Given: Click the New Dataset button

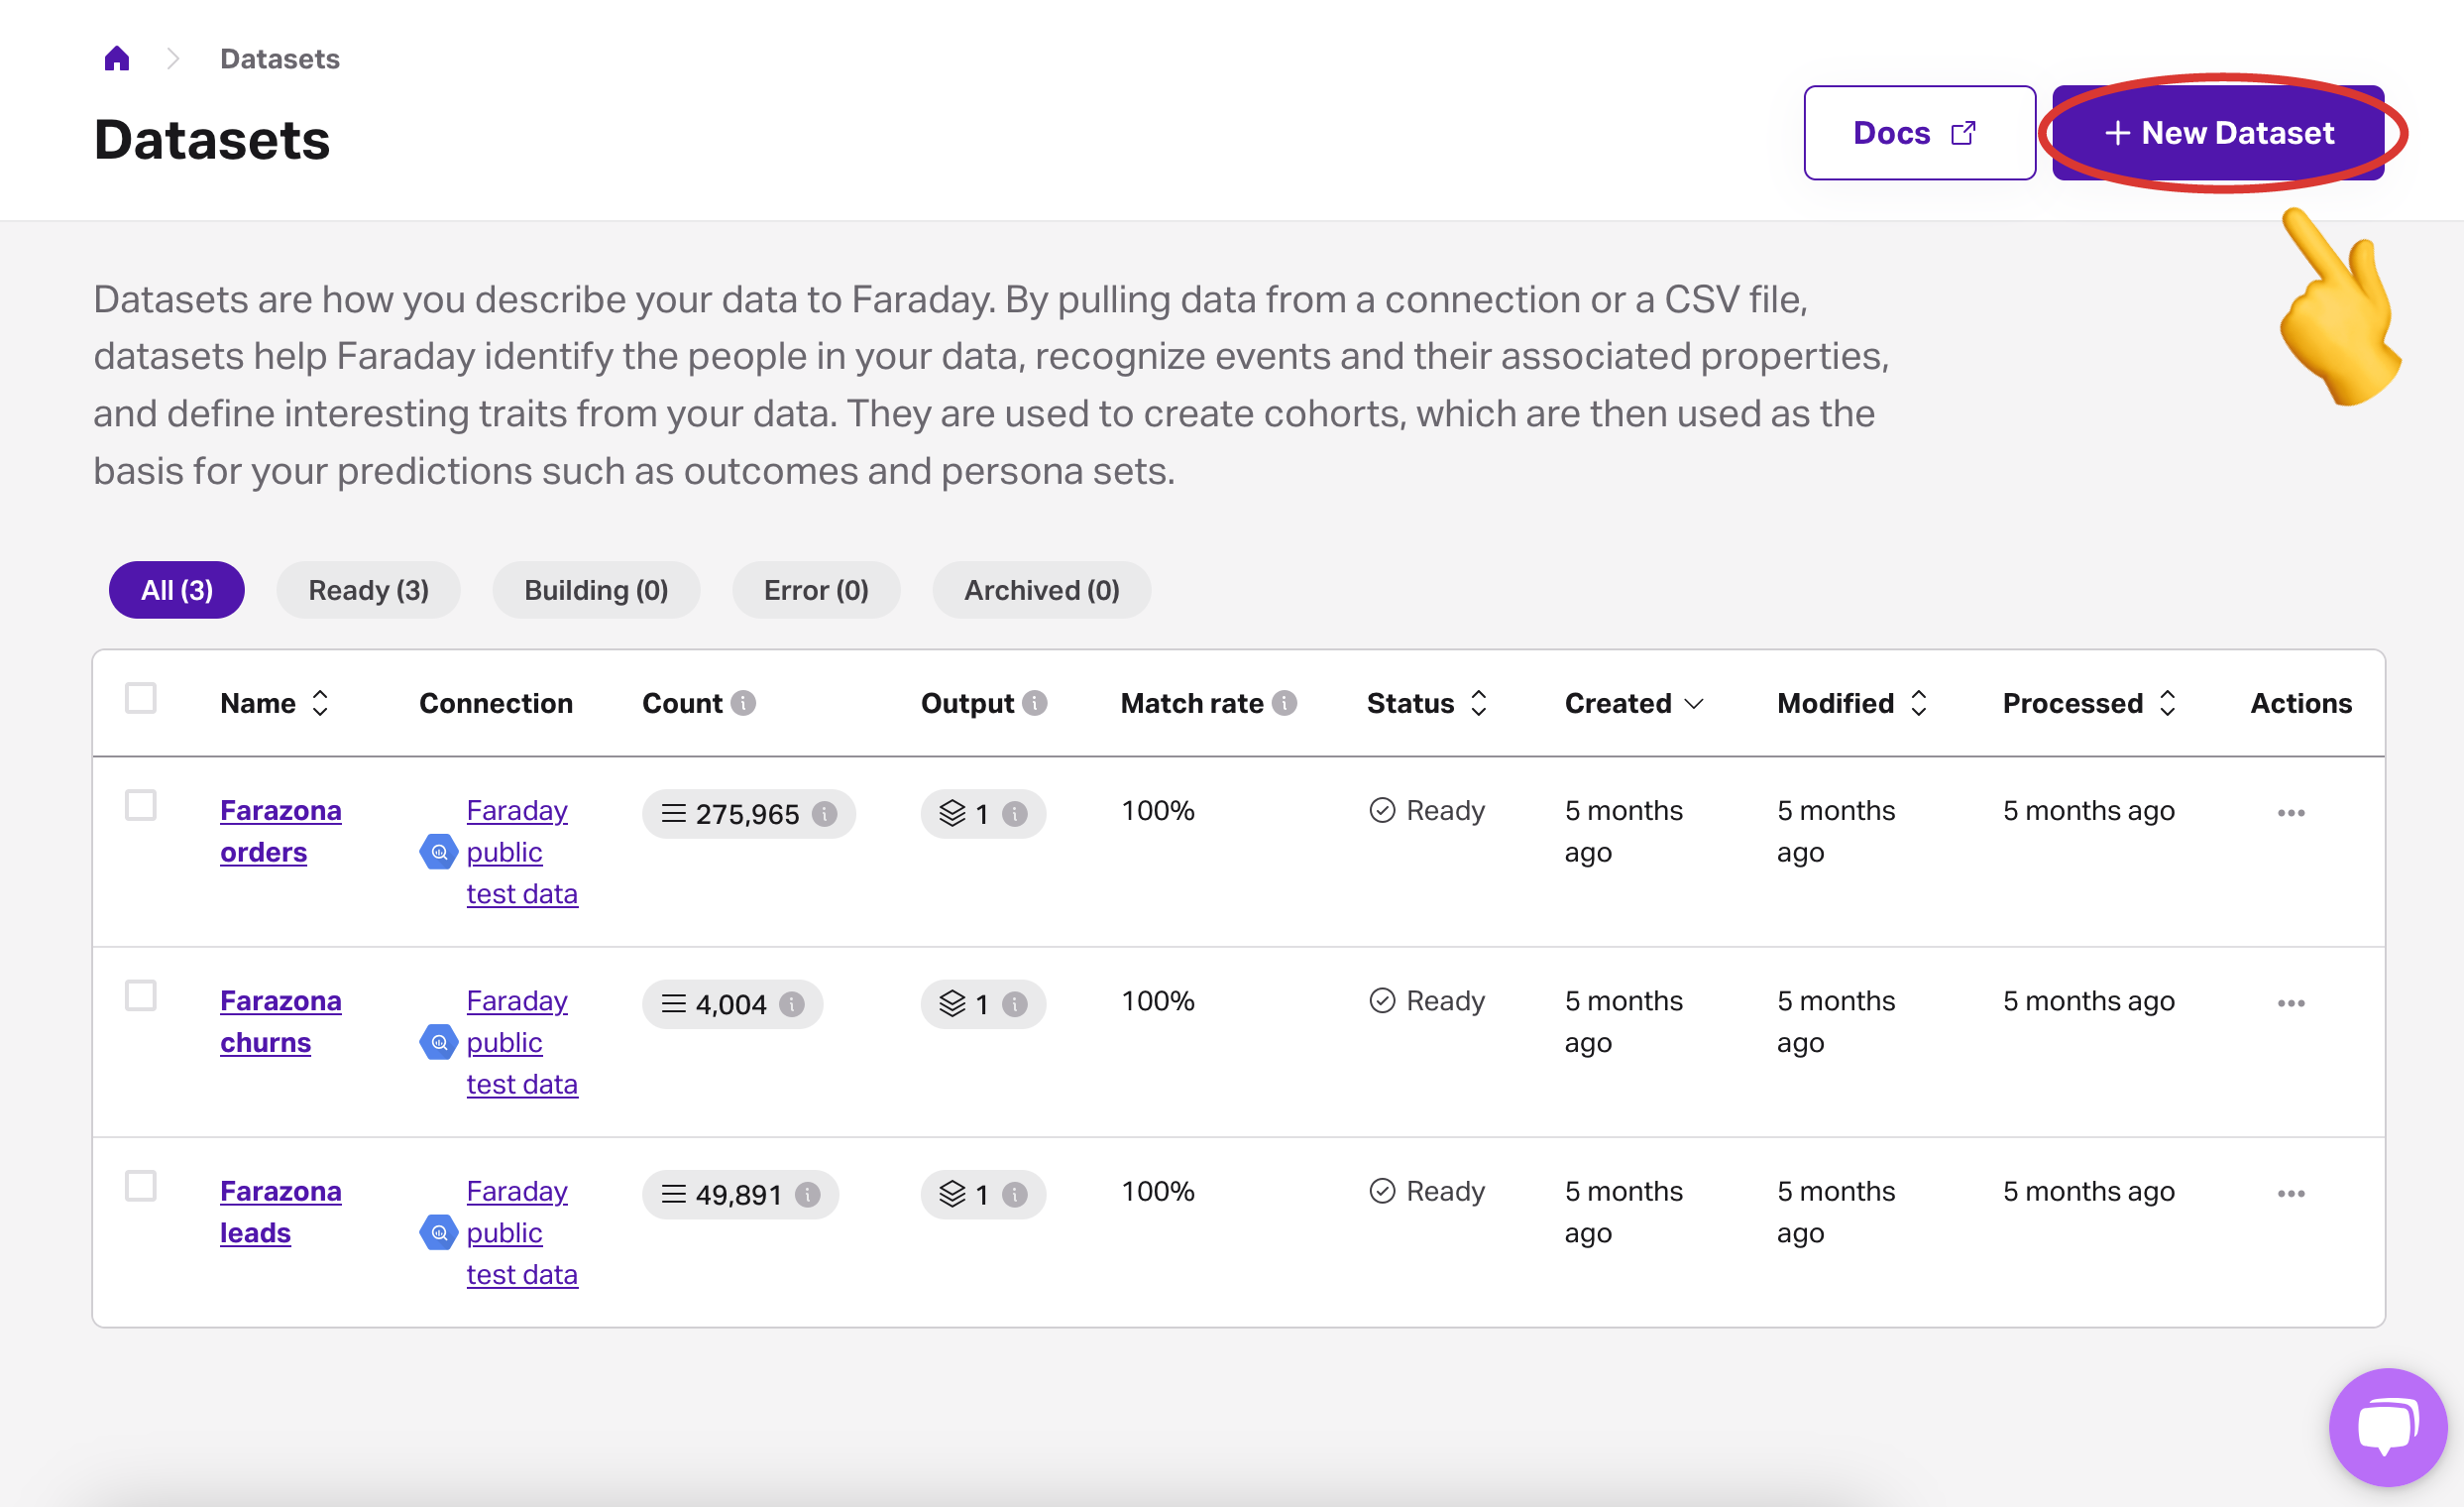Looking at the screenshot, I should [x=2218, y=133].
